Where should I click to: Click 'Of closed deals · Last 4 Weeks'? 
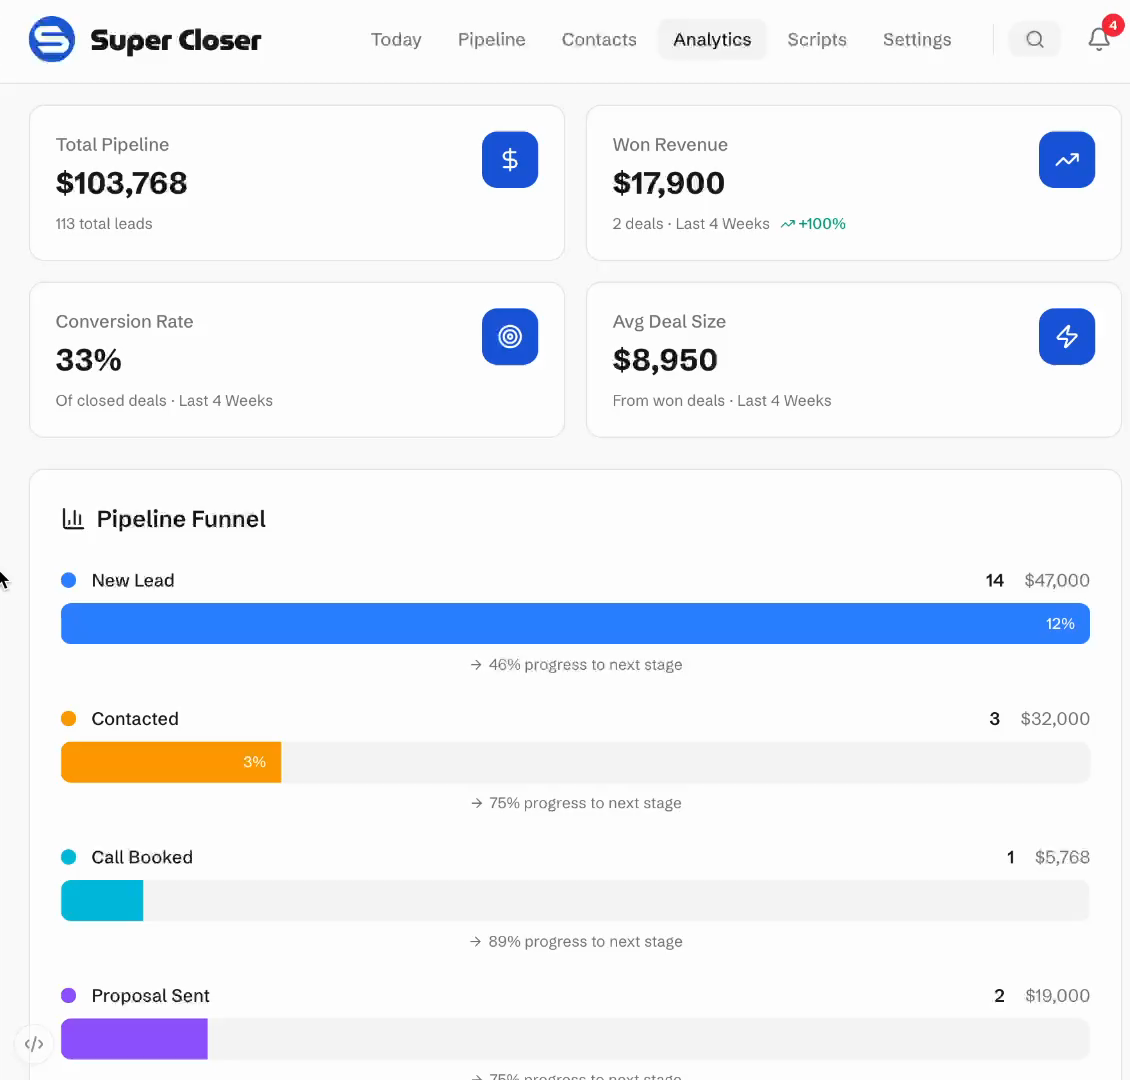tap(164, 401)
